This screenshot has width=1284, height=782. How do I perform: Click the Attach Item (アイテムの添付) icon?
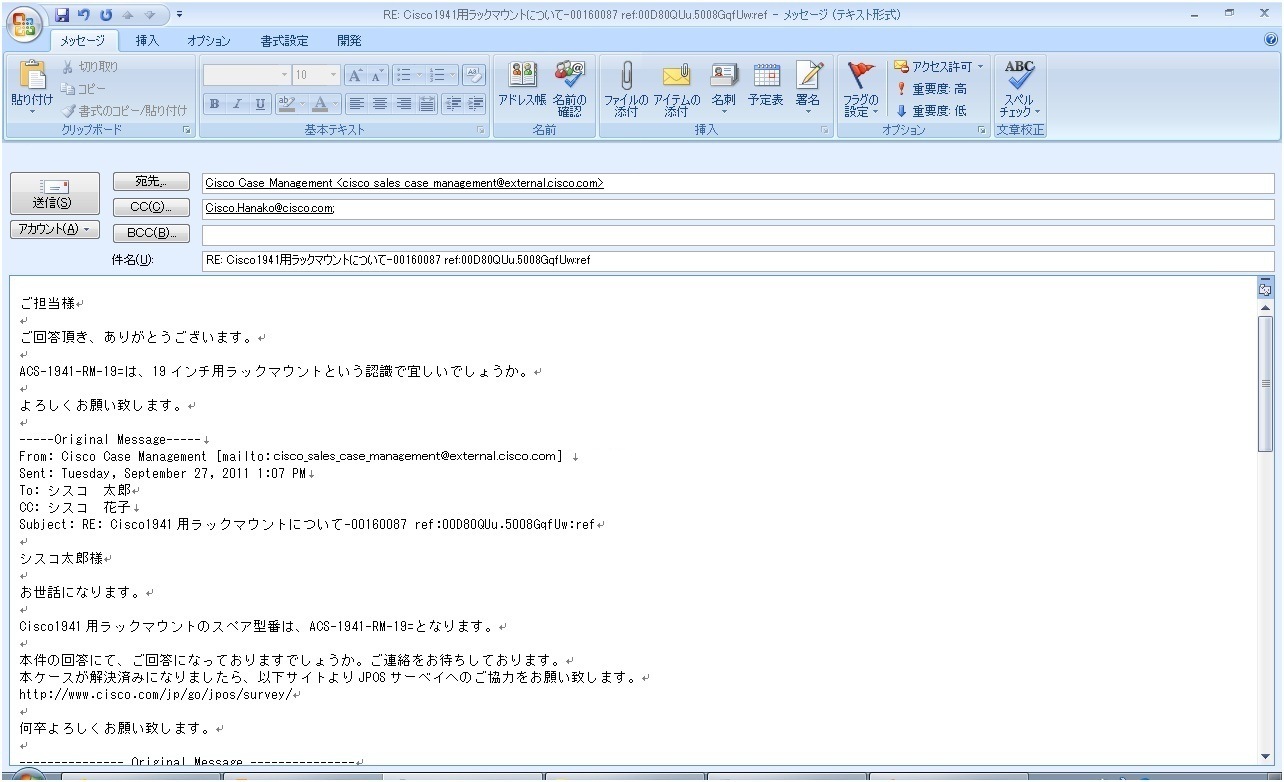pos(676,88)
